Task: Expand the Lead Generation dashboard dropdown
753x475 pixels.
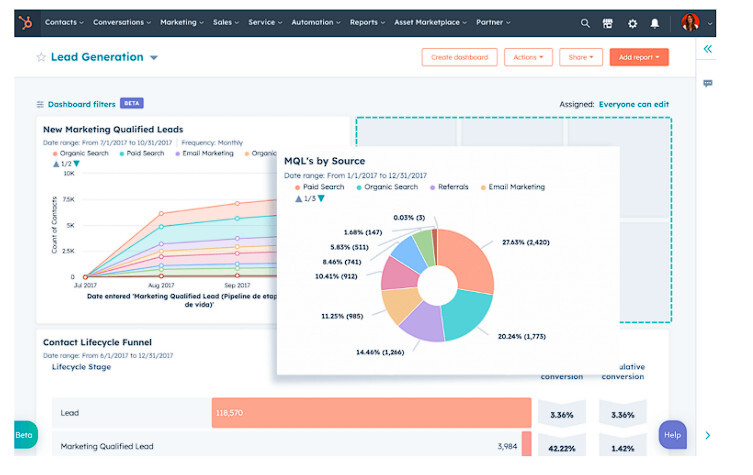Action: 154,58
